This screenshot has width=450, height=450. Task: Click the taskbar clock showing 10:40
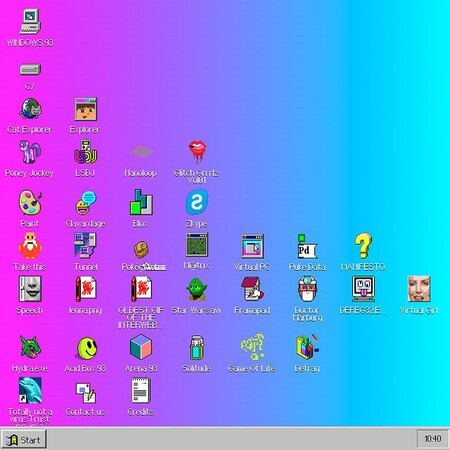432,439
